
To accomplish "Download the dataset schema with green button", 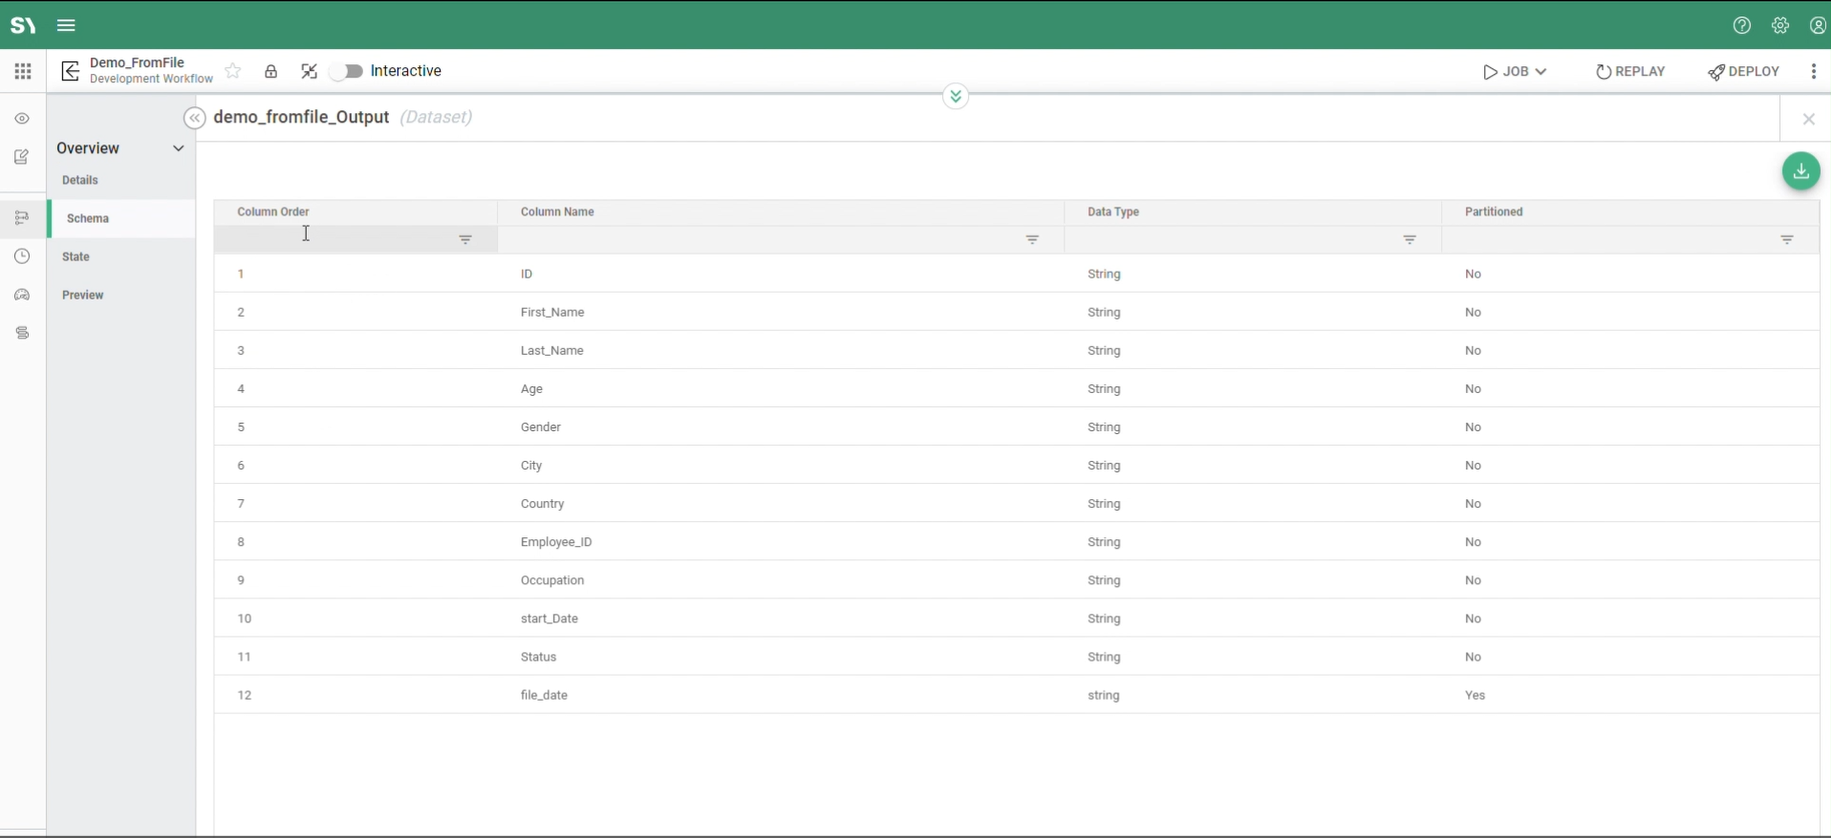I will 1800,171.
